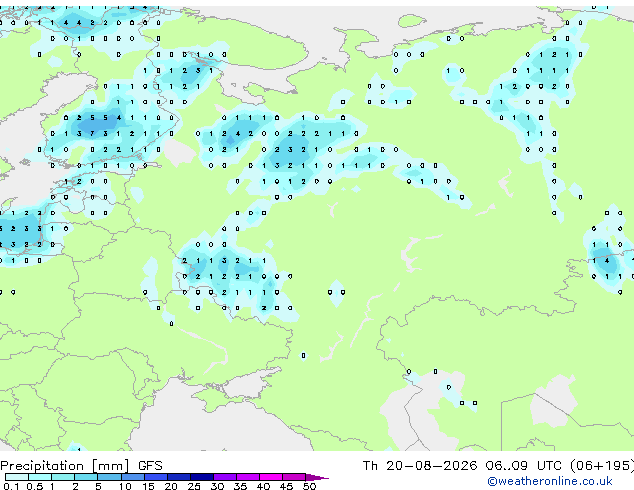Click the '25' legend scale label
Image resolution: width=634 pixels, height=490 pixels.
point(194,486)
